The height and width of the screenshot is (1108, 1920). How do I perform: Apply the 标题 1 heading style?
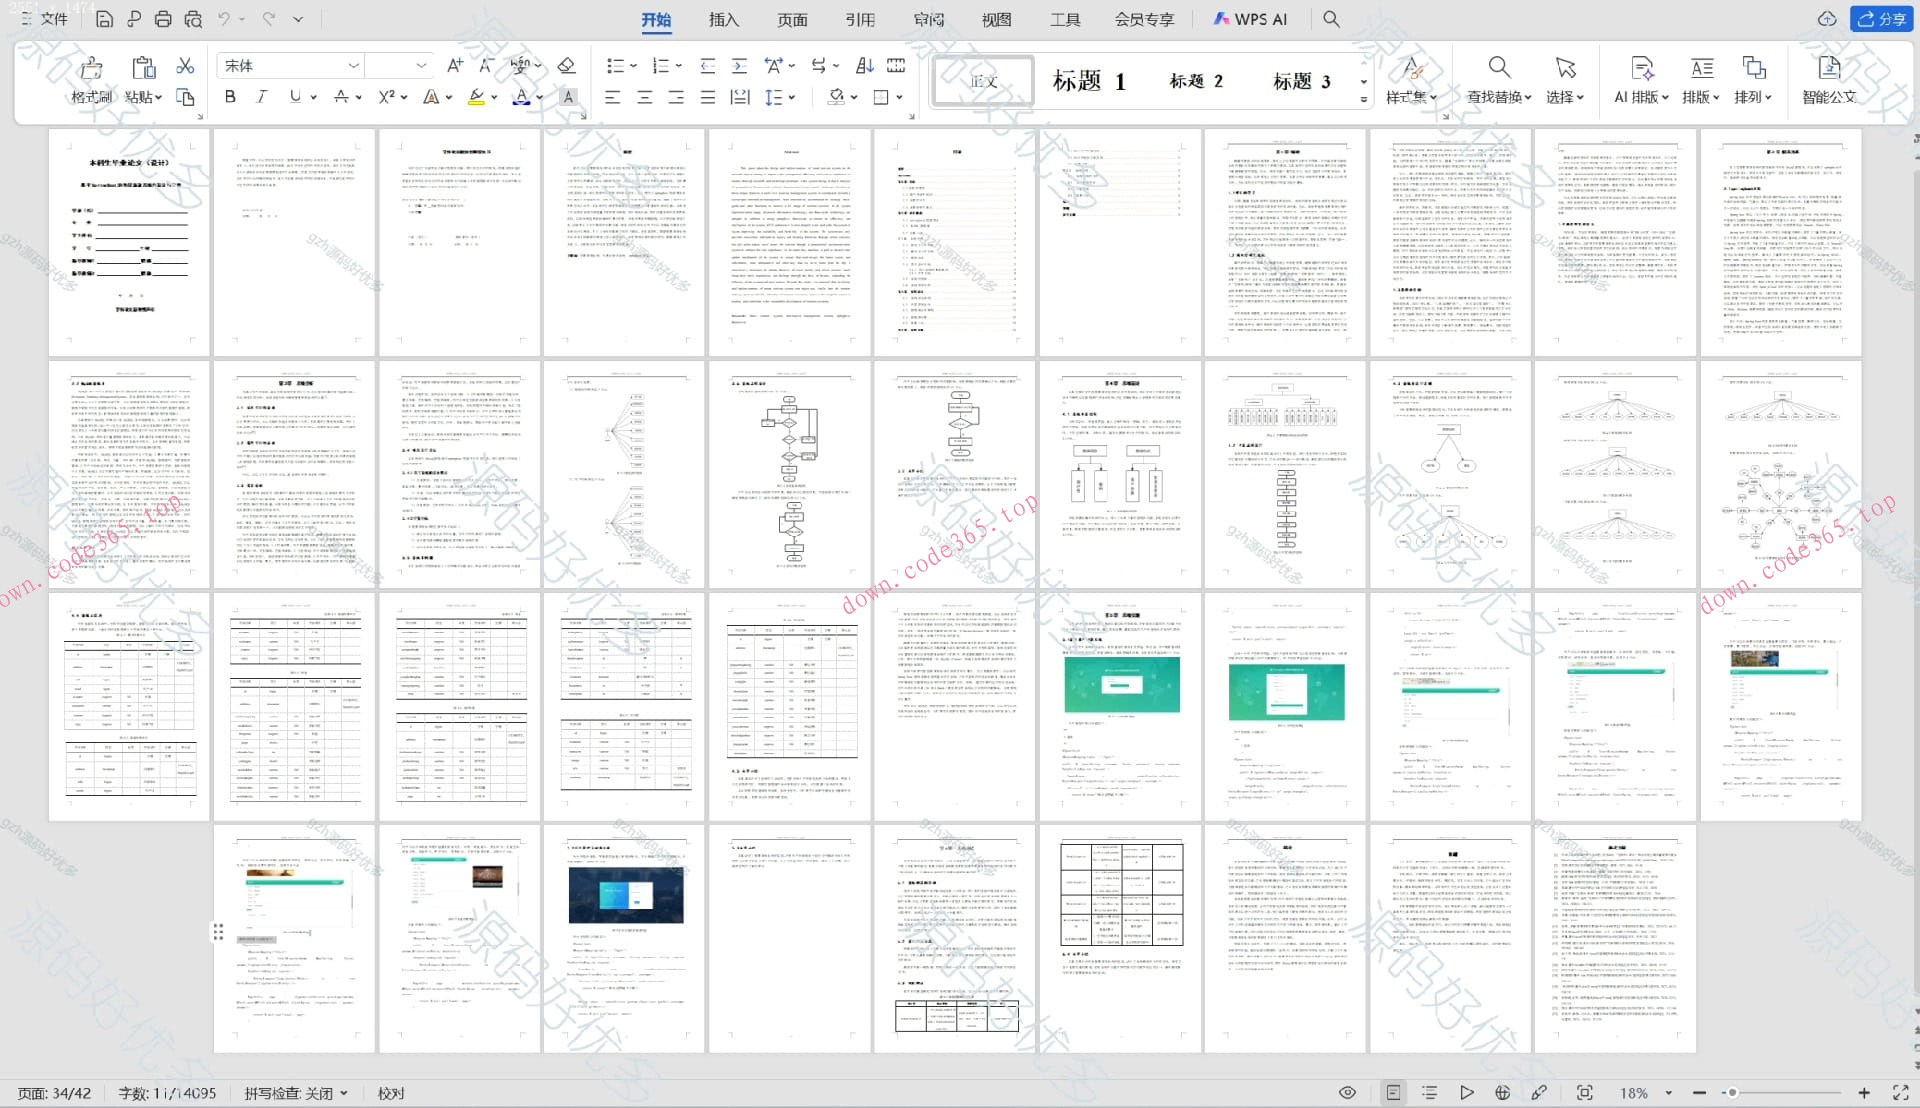pyautogui.click(x=1088, y=81)
